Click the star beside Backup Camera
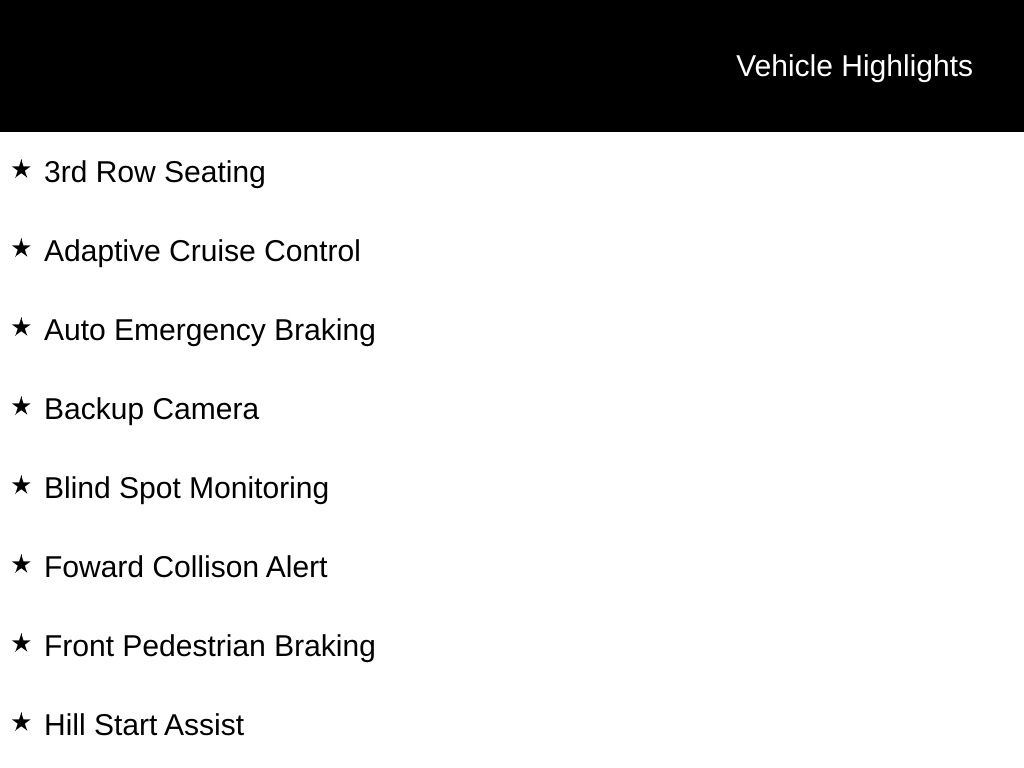This screenshot has width=1024, height=768. point(21,407)
